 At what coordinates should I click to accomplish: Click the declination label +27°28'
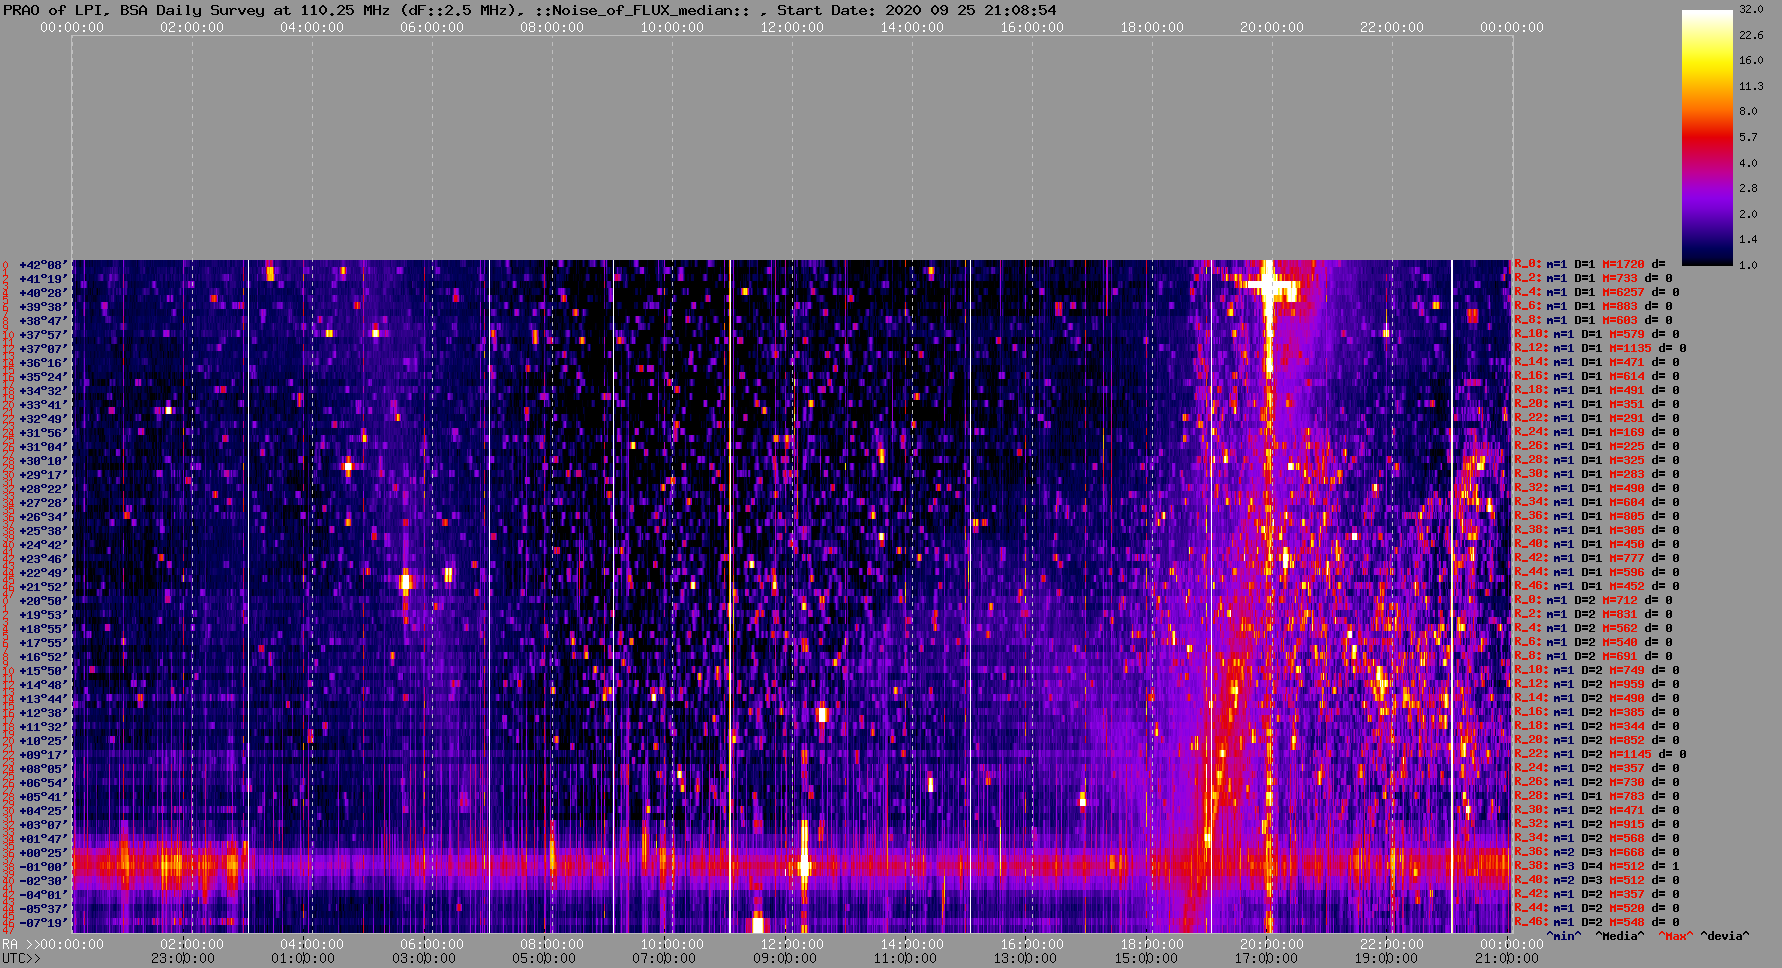click(43, 503)
